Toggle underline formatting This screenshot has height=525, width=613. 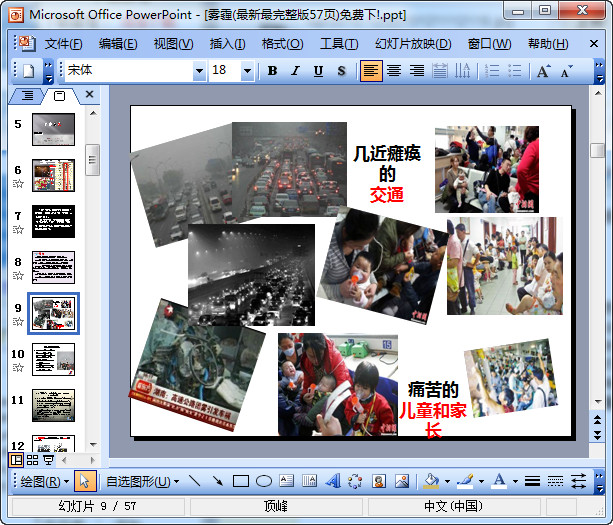click(318, 71)
